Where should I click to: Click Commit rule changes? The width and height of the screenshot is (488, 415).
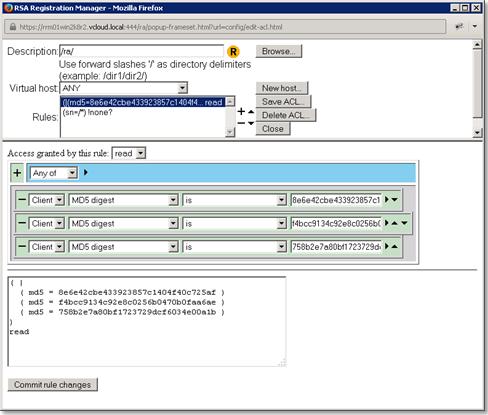pyautogui.click(x=52, y=385)
